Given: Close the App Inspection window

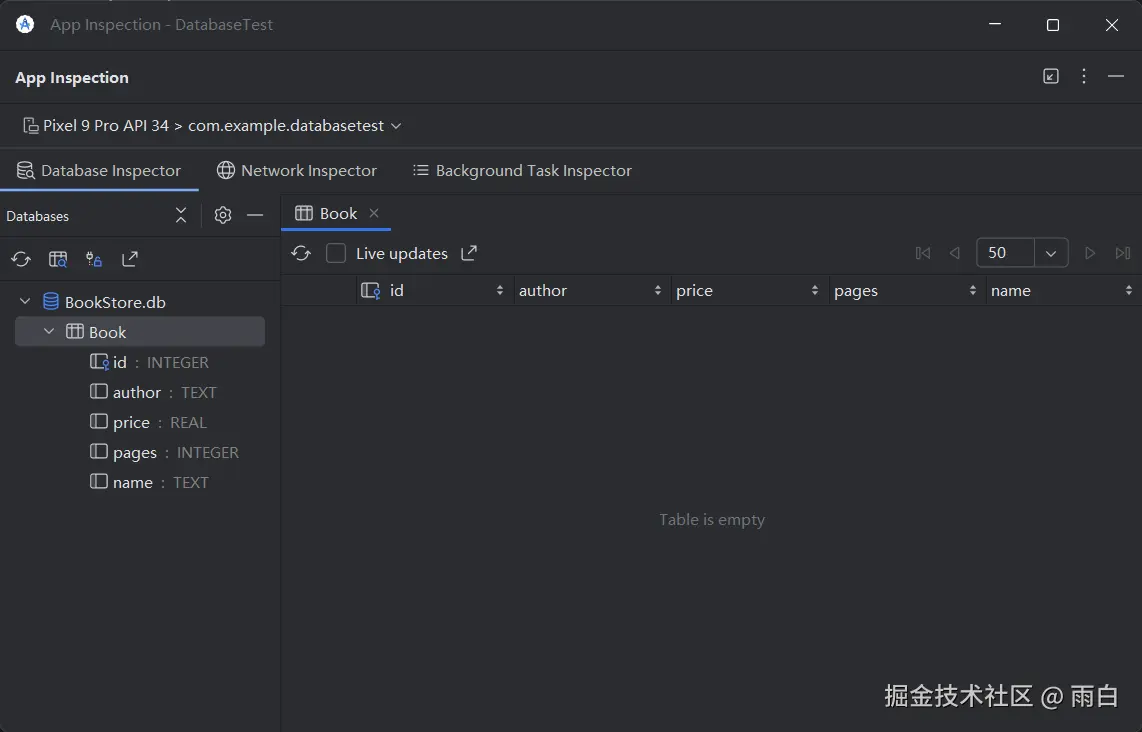Looking at the screenshot, I should coord(1111,25).
